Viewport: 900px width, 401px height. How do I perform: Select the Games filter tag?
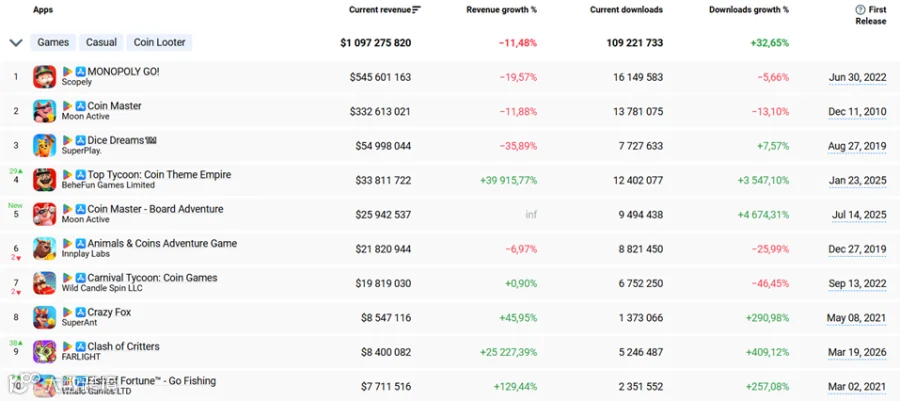(x=53, y=42)
